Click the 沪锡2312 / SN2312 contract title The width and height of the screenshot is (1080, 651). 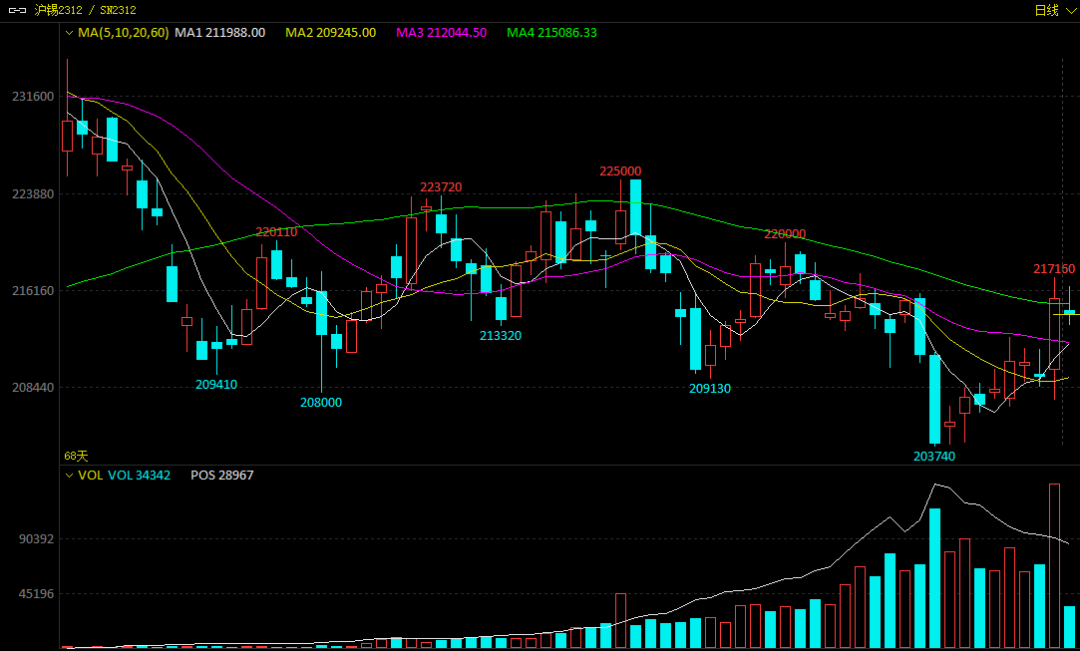(x=85, y=10)
